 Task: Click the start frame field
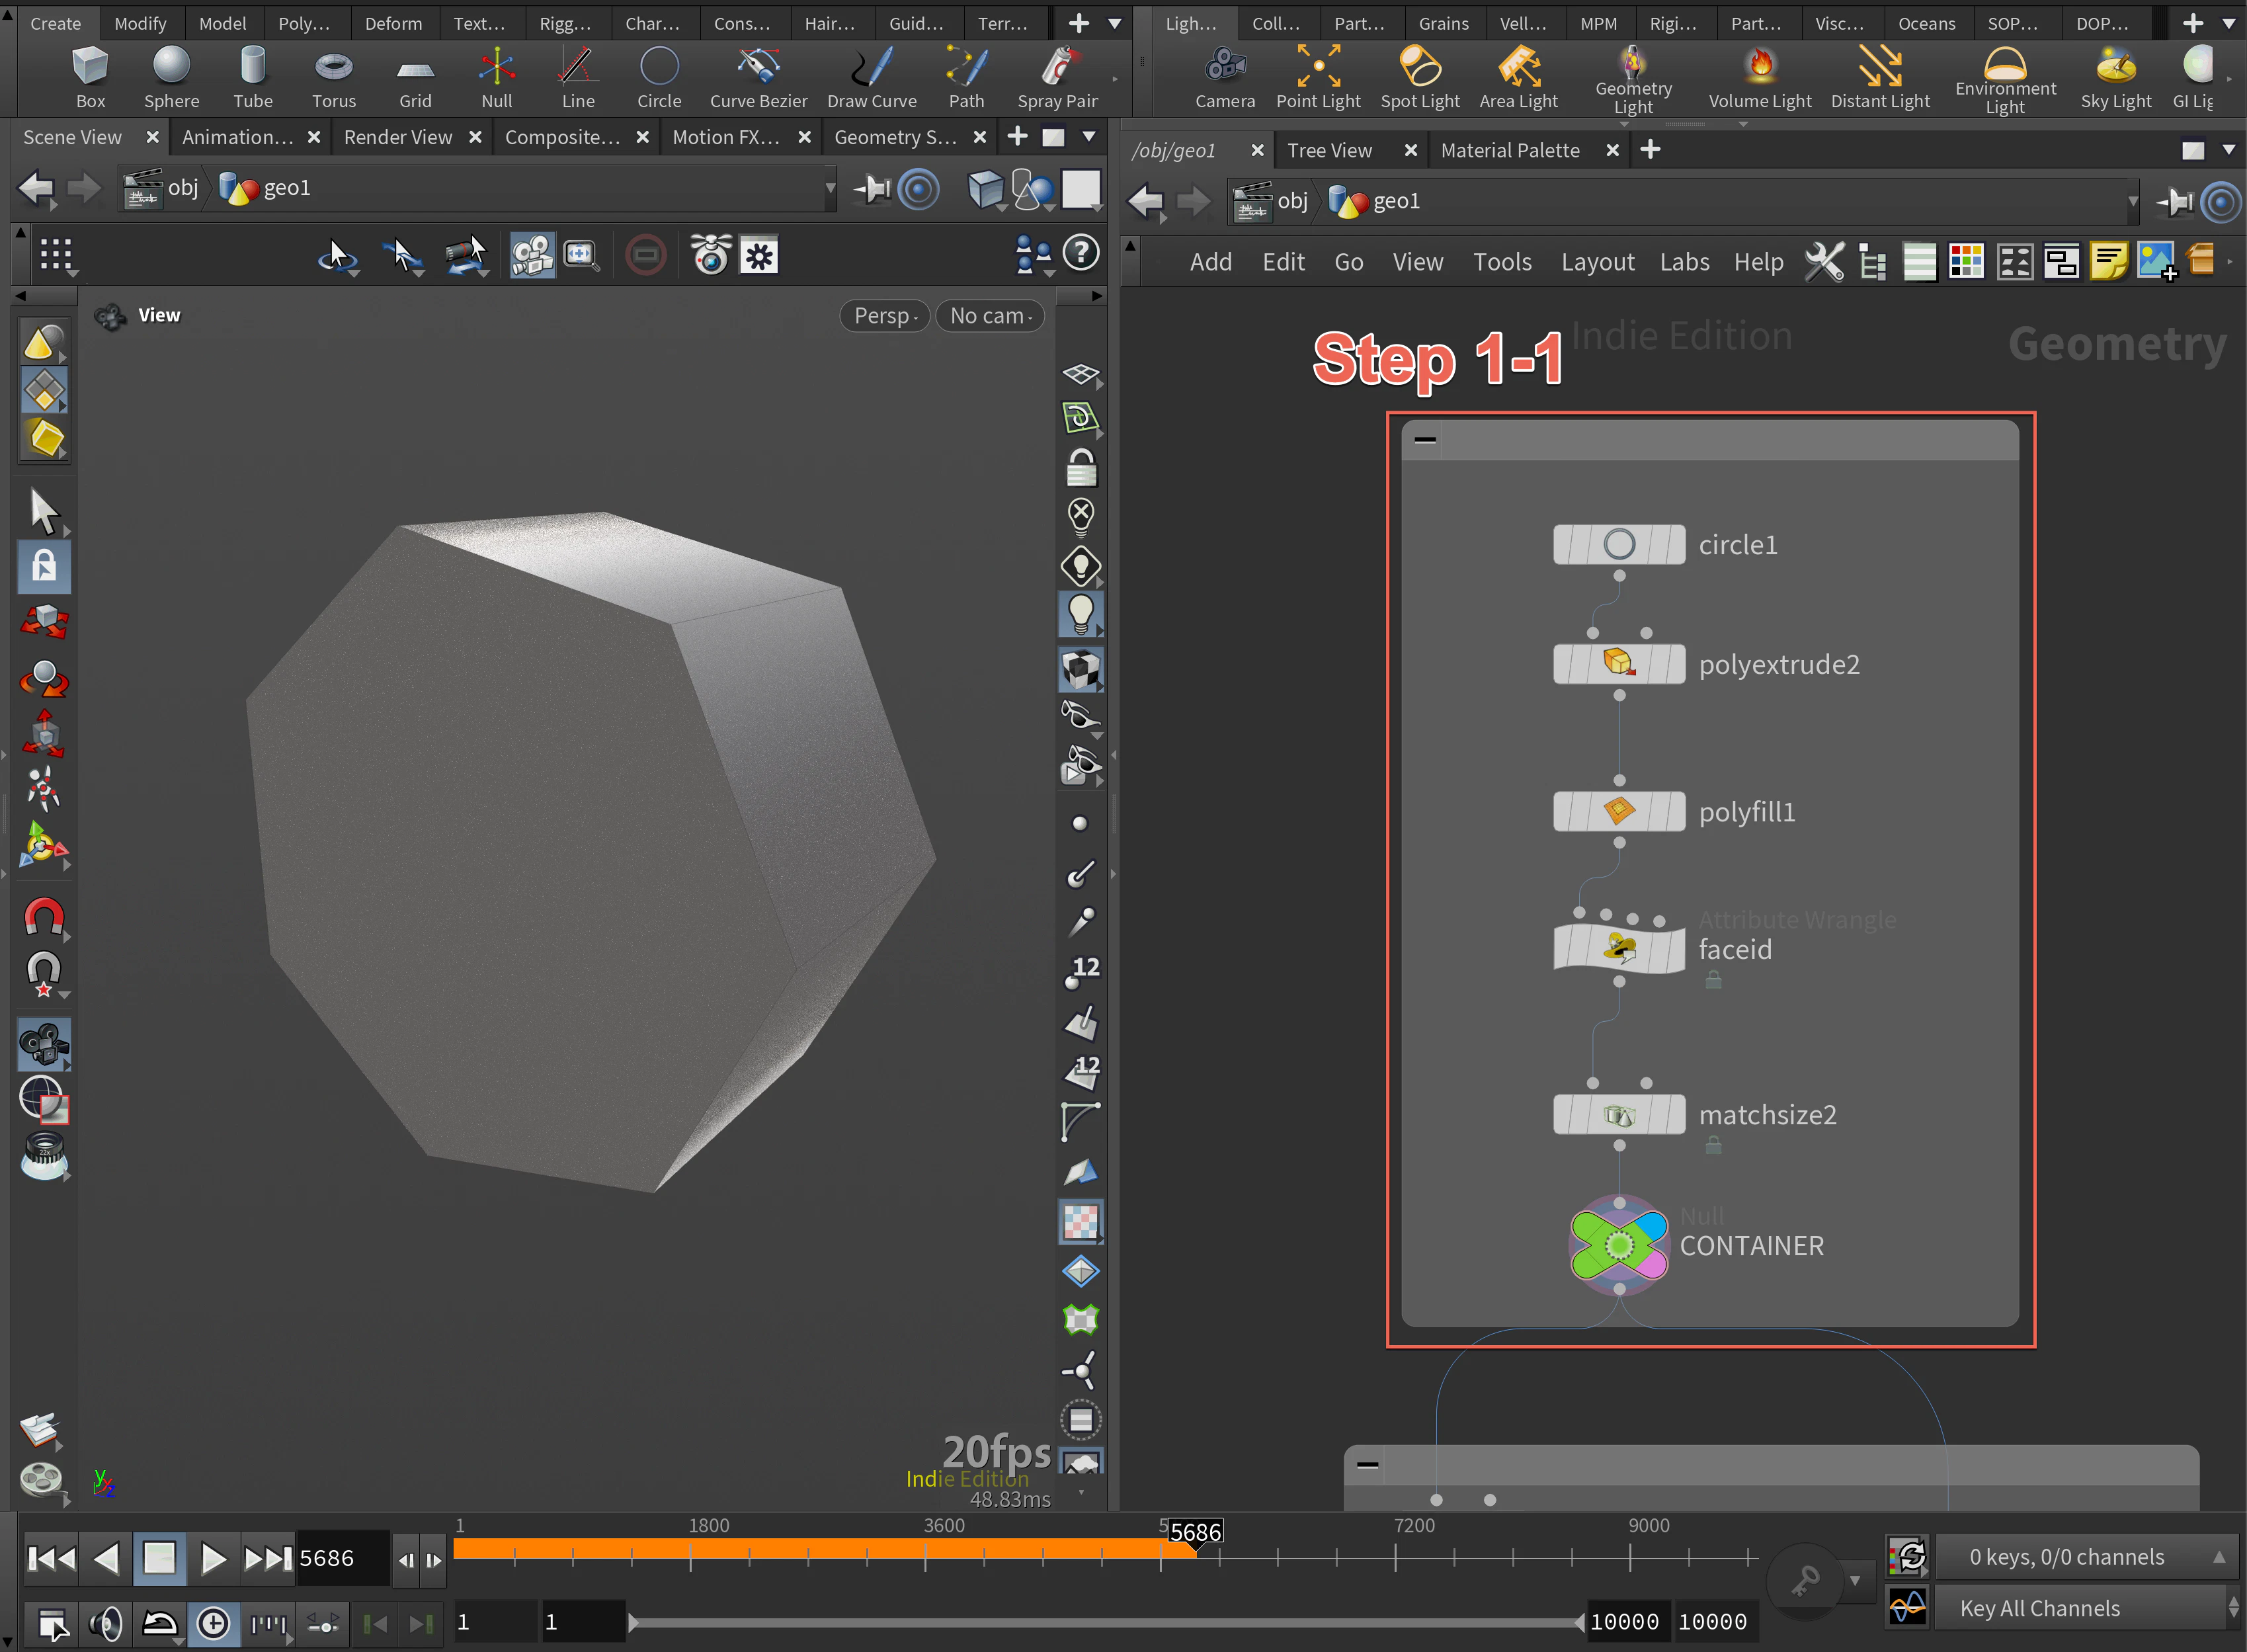(x=495, y=1622)
